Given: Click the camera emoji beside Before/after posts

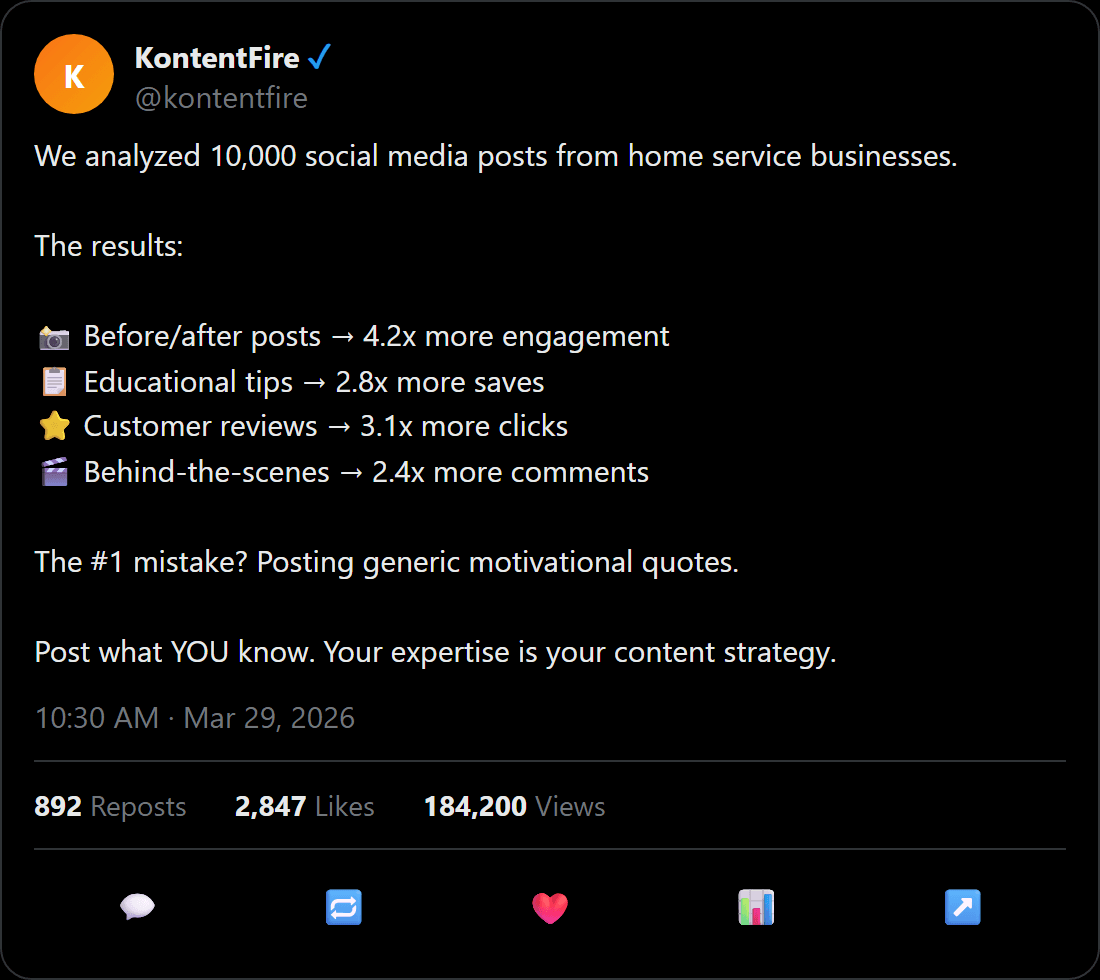Looking at the screenshot, I should pyautogui.click(x=54, y=337).
